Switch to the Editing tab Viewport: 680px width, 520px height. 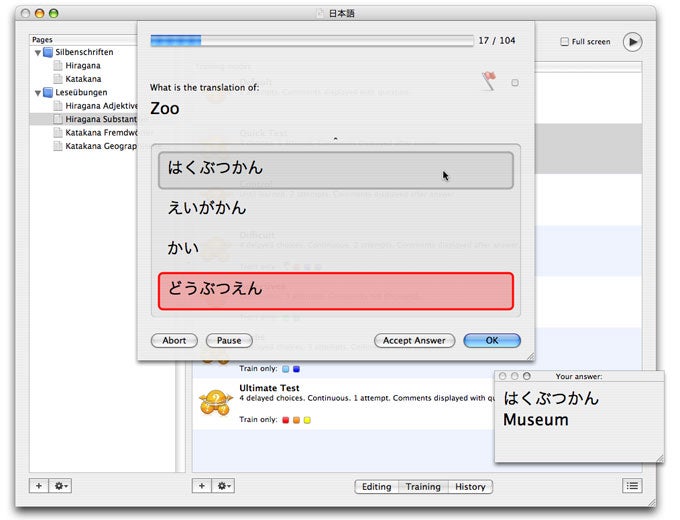point(376,487)
